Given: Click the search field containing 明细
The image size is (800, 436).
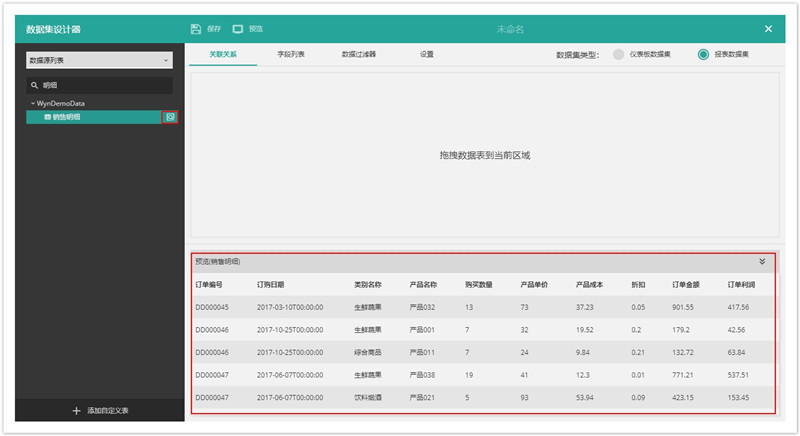Looking at the screenshot, I should 105,86.
